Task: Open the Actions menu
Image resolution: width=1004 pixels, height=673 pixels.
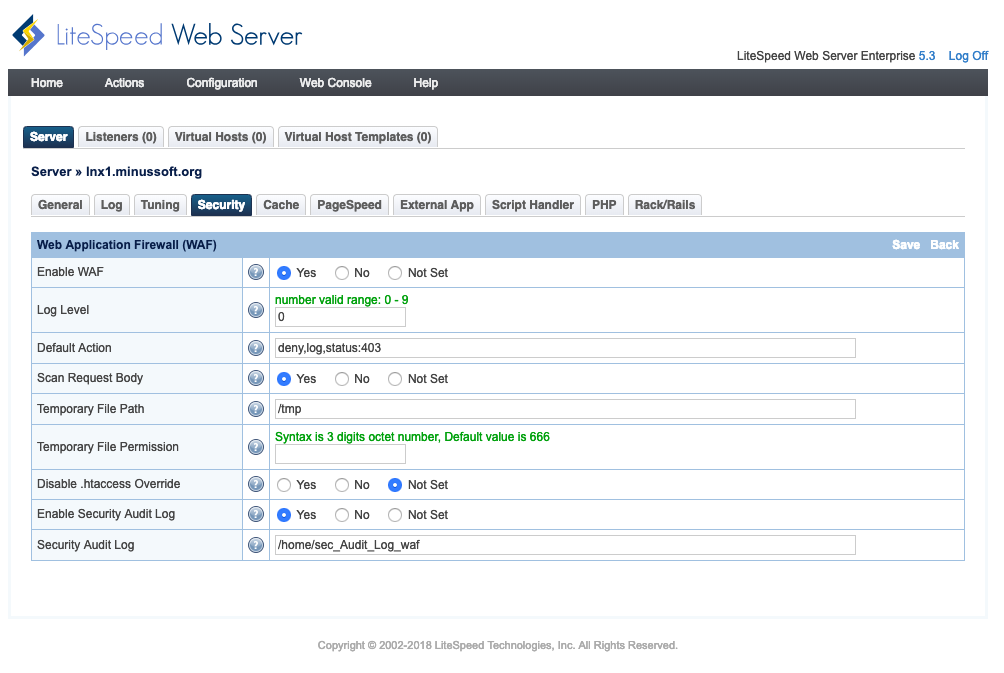Action: [124, 83]
